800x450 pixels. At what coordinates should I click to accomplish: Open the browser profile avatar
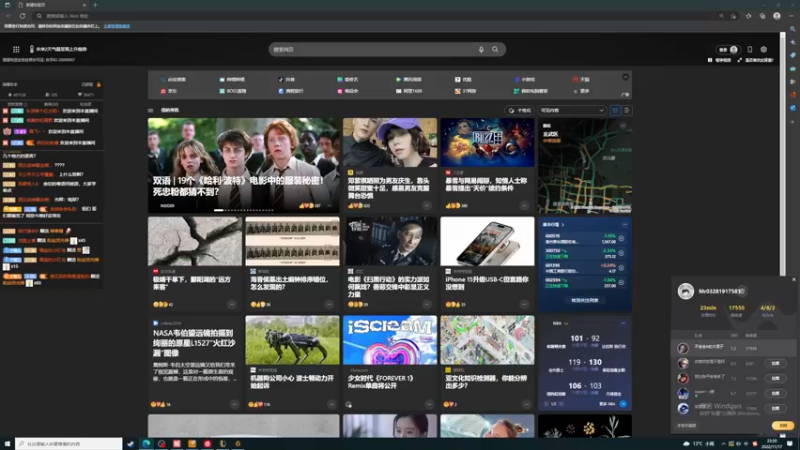click(x=777, y=16)
